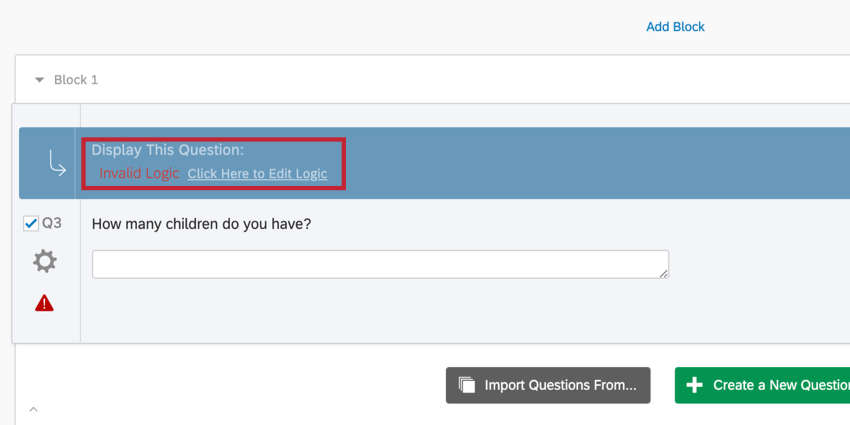Click inside the text entry answer box
Screen dimensions: 850x425
pyautogui.click(x=380, y=264)
